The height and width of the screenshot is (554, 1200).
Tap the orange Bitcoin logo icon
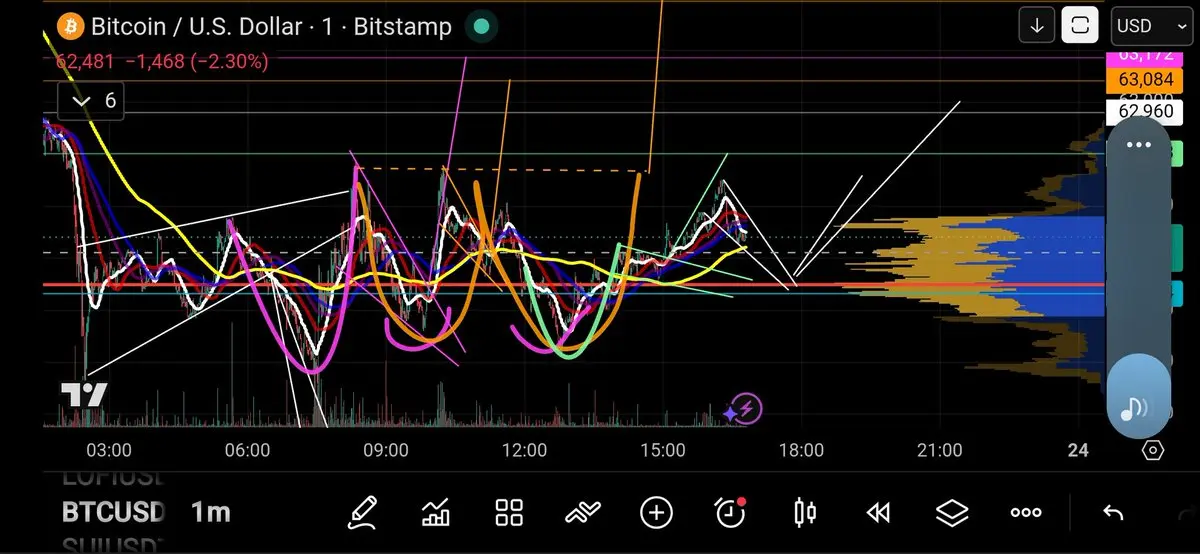pyautogui.click(x=70, y=26)
